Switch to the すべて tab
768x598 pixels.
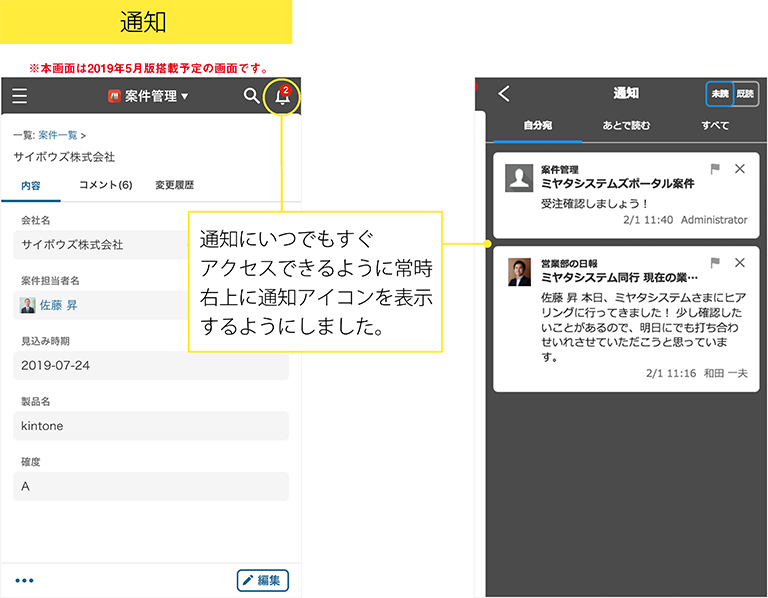[x=715, y=126]
